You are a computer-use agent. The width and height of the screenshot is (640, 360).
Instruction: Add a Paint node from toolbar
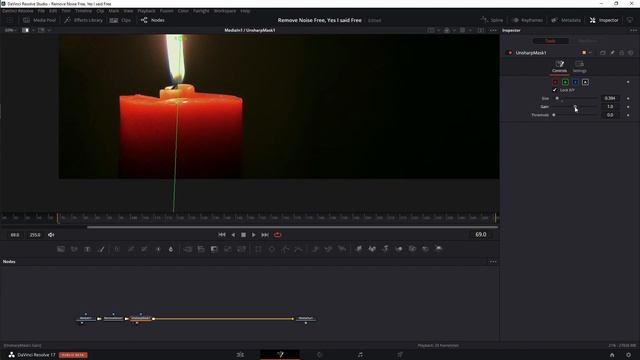[x=101, y=249]
